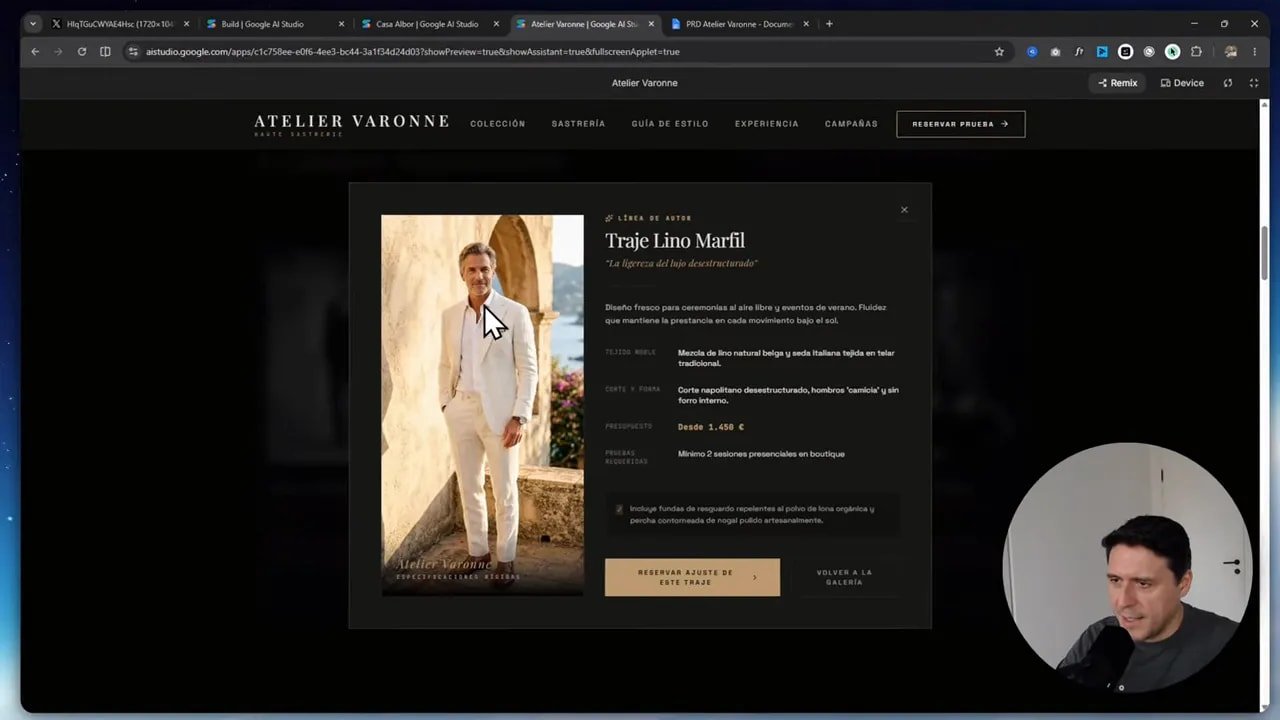
Task: Click Volver a la Galería button
Action: point(844,577)
